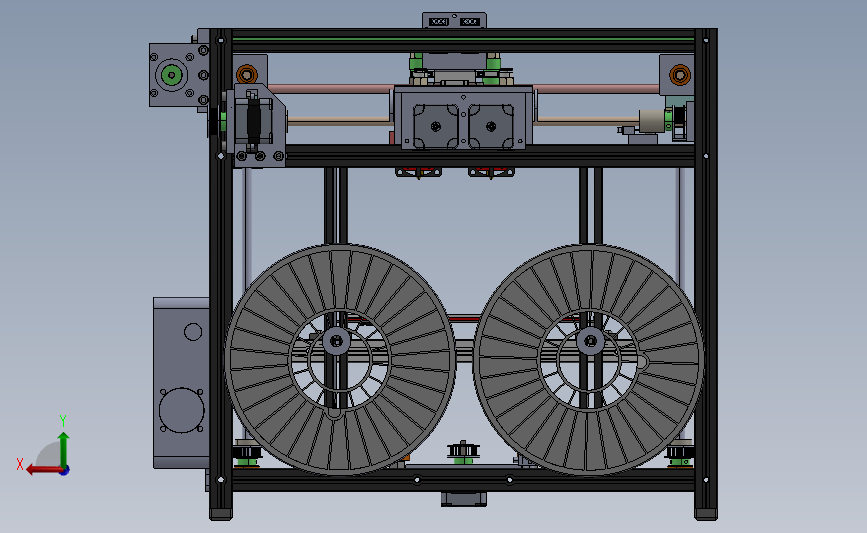Click the "Y" label on the triad

63,421
